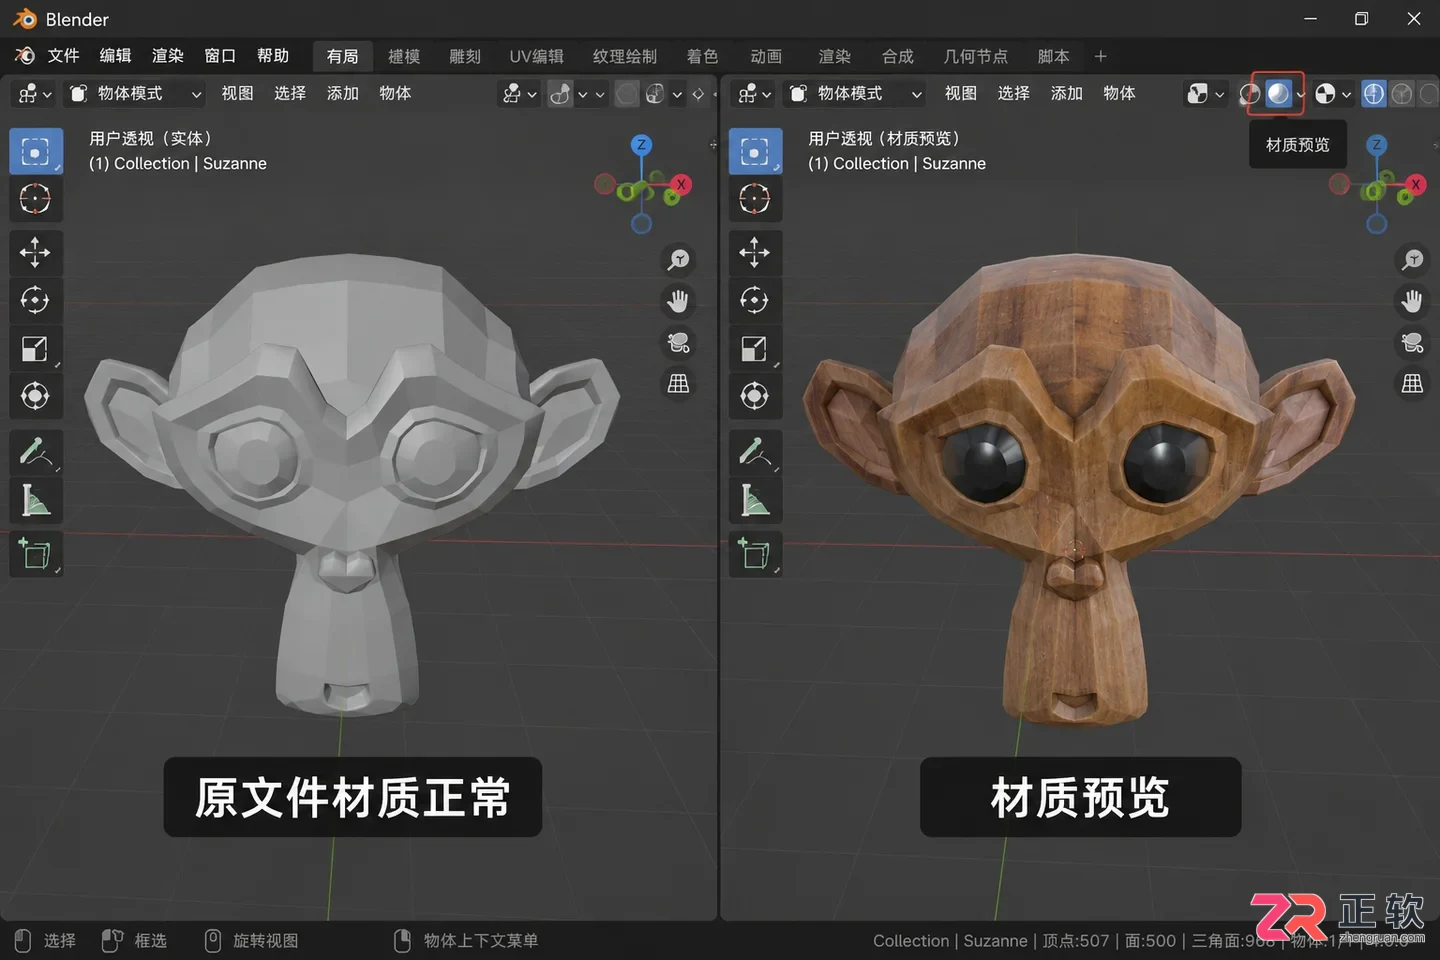Open the 窗口 menu
This screenshot has height=960, width=1440.
click(x=220, y=56)
